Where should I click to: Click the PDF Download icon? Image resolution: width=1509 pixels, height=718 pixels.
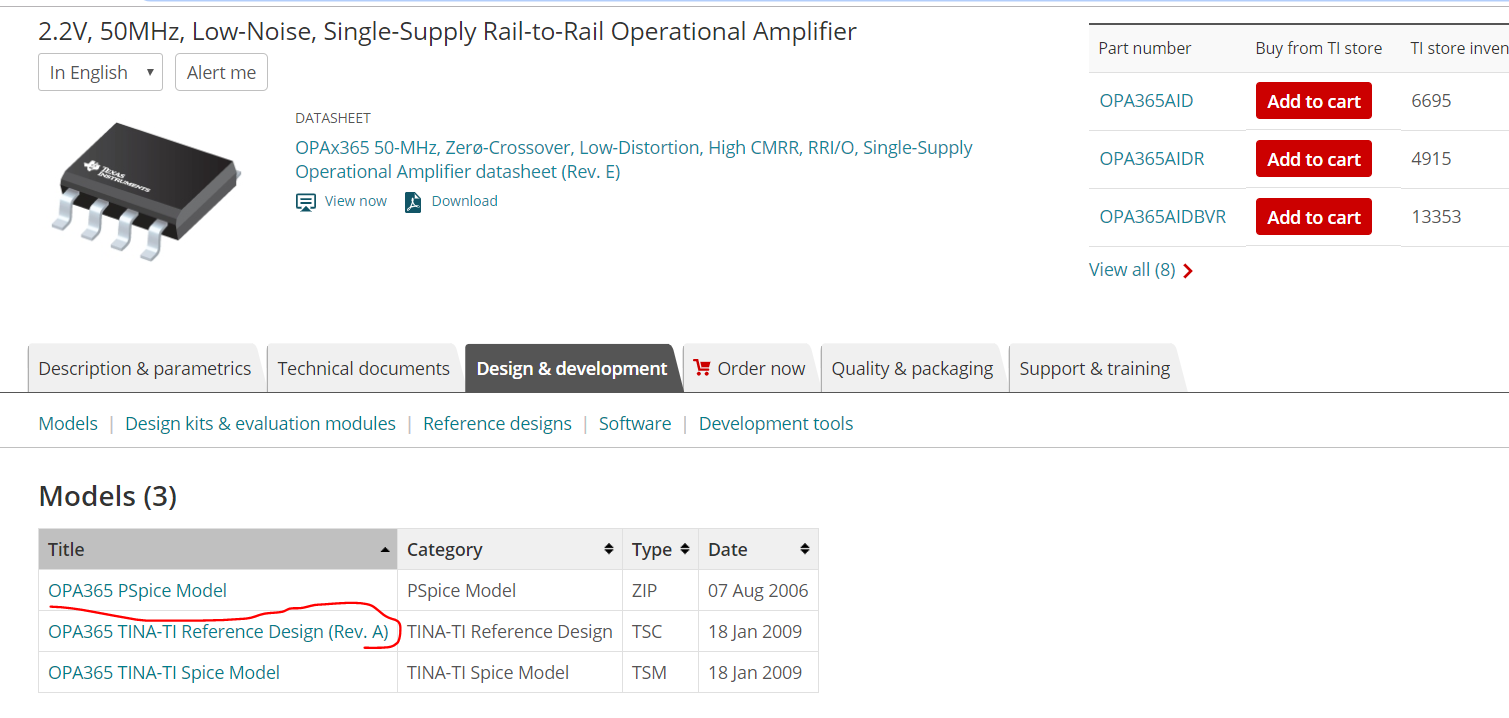(413, 202)
